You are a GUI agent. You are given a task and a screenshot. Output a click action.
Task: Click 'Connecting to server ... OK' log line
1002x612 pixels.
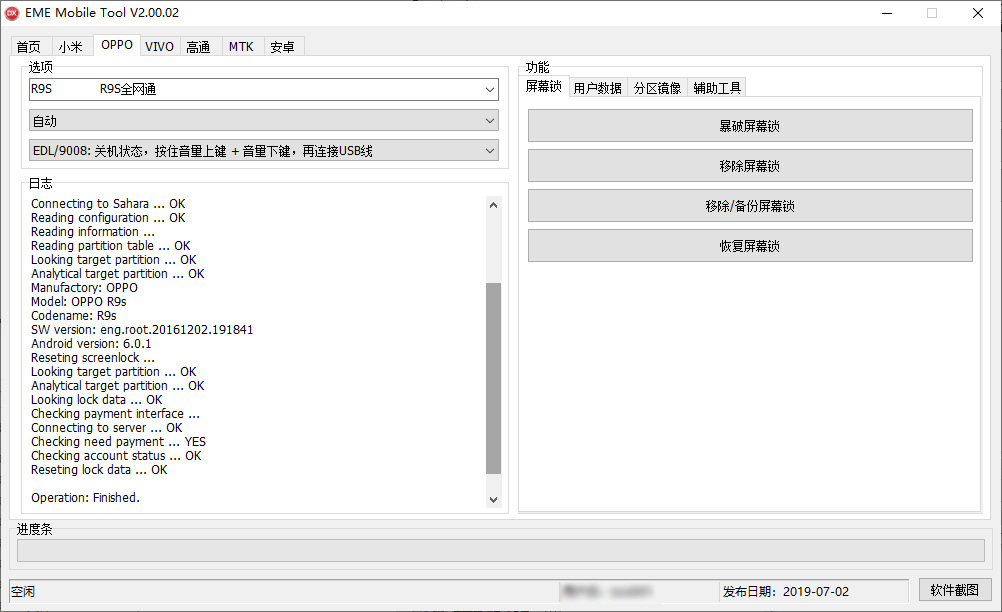(x=107, y=428)
